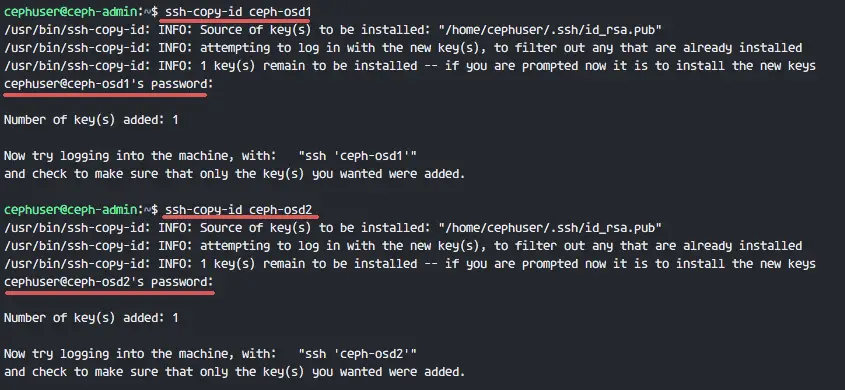Viewport: 845px width, 390px height.
Task: Click the first "Number of key(s) added: 1" line
Action: click(91, 120)
